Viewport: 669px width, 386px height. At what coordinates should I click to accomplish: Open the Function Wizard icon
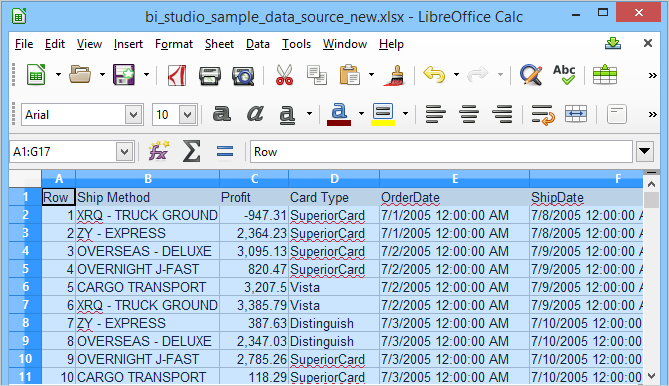tap(158, 151)
